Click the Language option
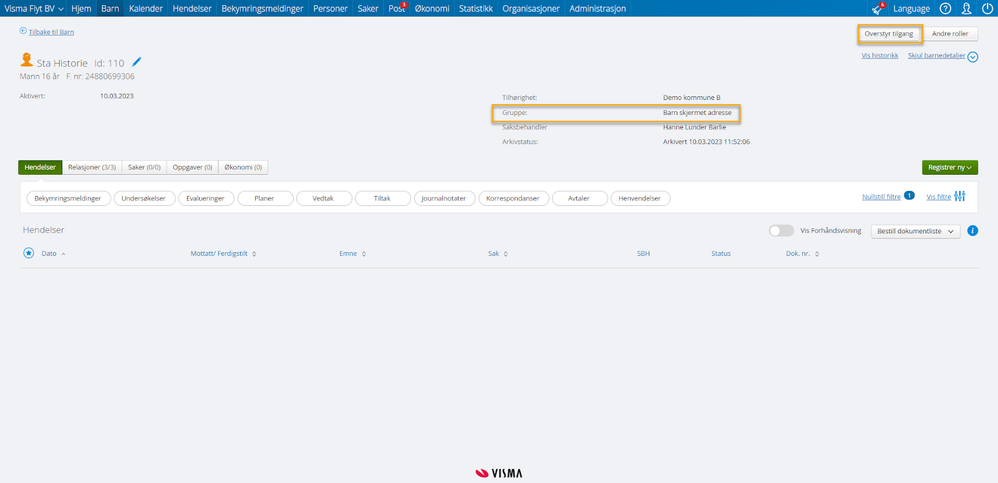 click(911, 9)
